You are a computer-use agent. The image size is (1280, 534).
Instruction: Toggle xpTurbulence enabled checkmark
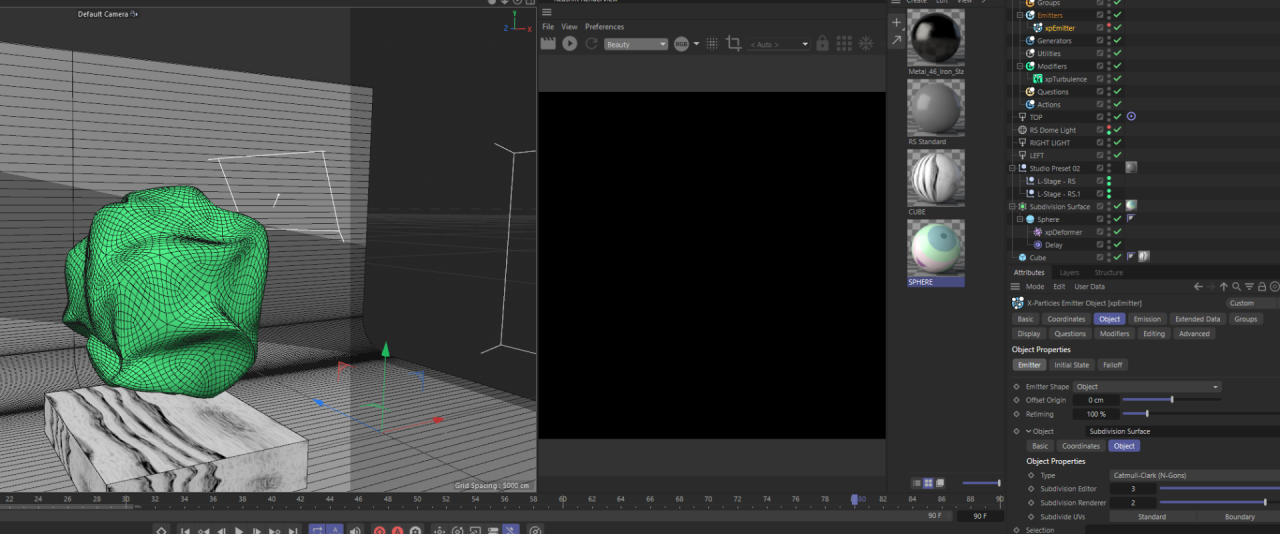point(1117,79)
